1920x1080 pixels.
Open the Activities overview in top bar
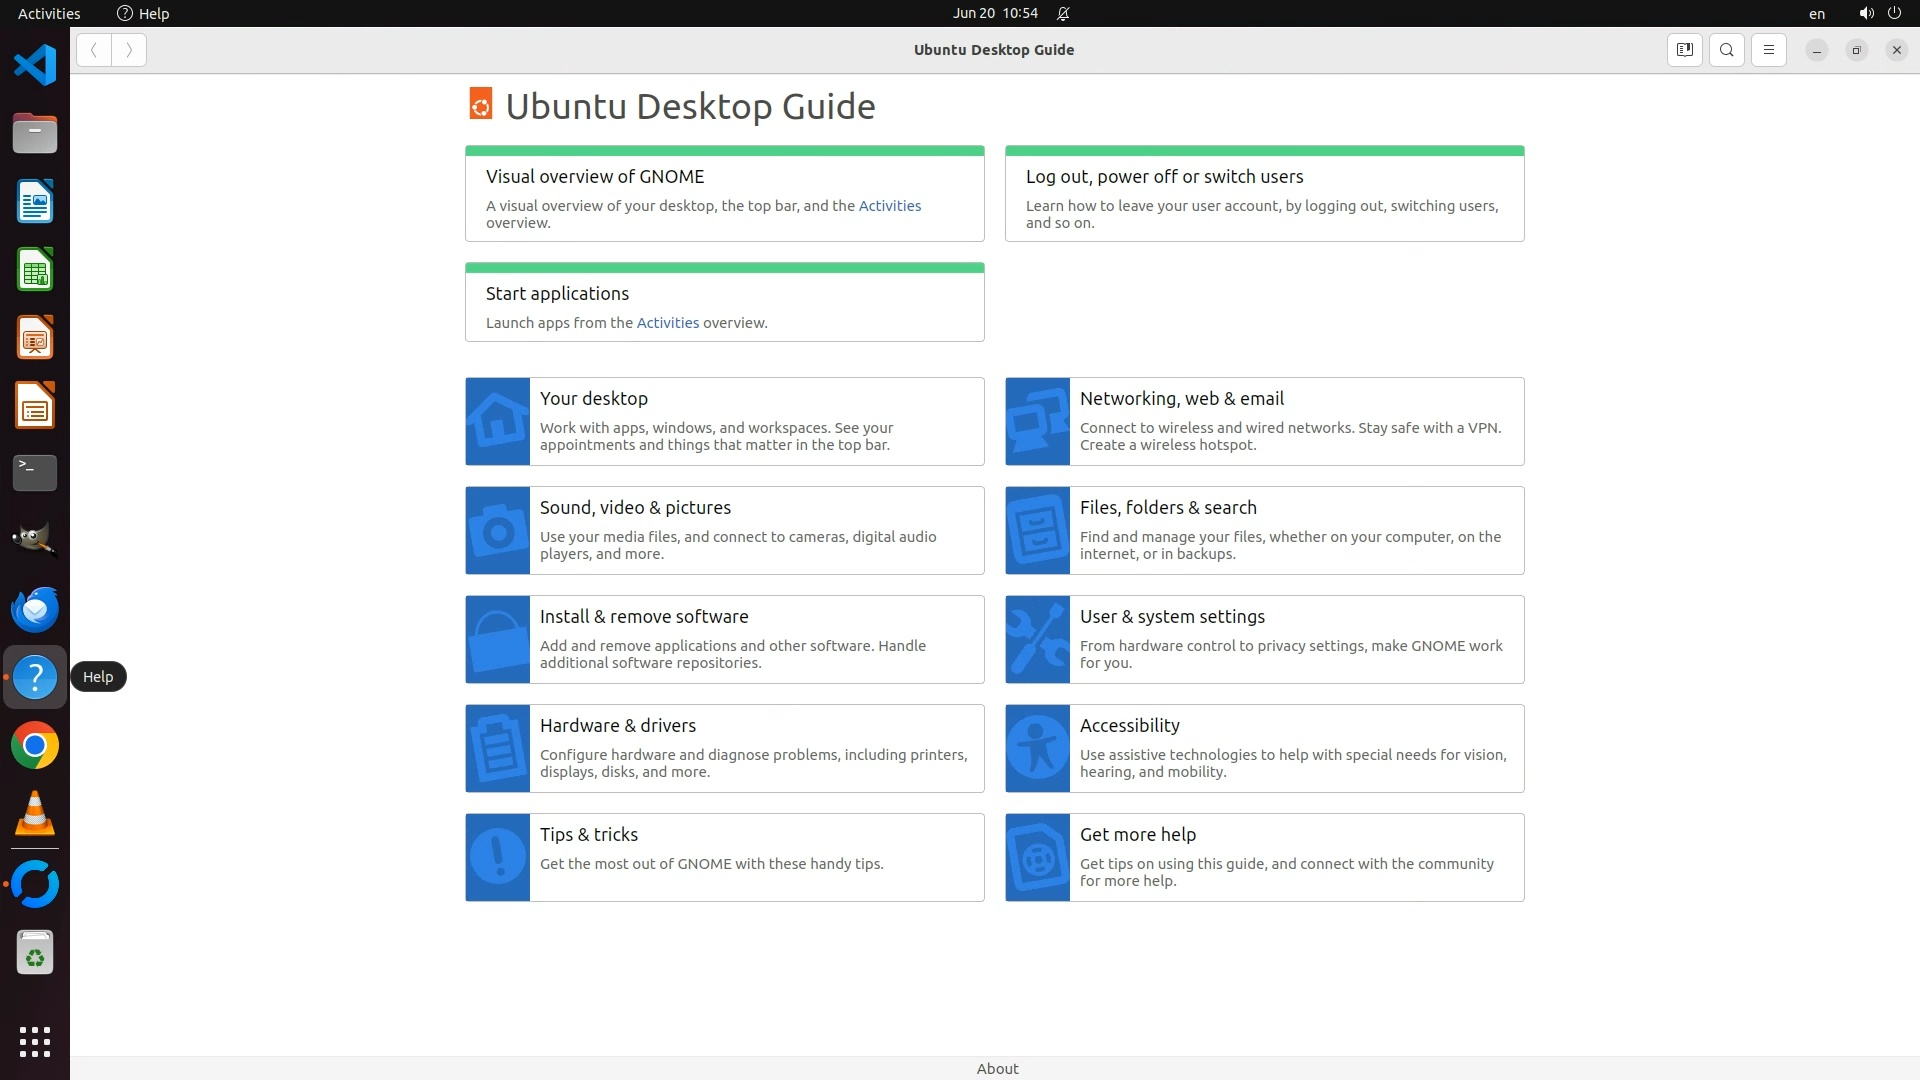49,13
